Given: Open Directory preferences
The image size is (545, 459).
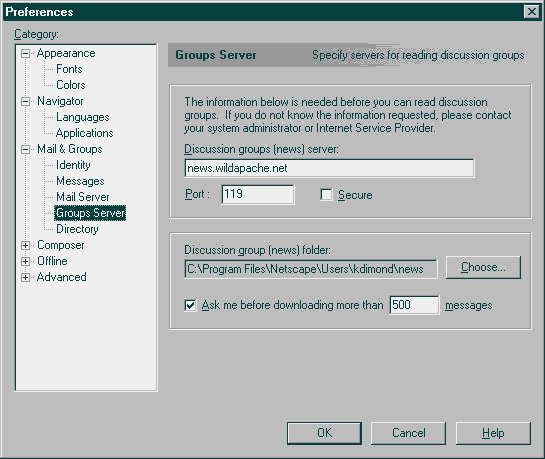Looking at the screenshot, I should tap(77, 229).
